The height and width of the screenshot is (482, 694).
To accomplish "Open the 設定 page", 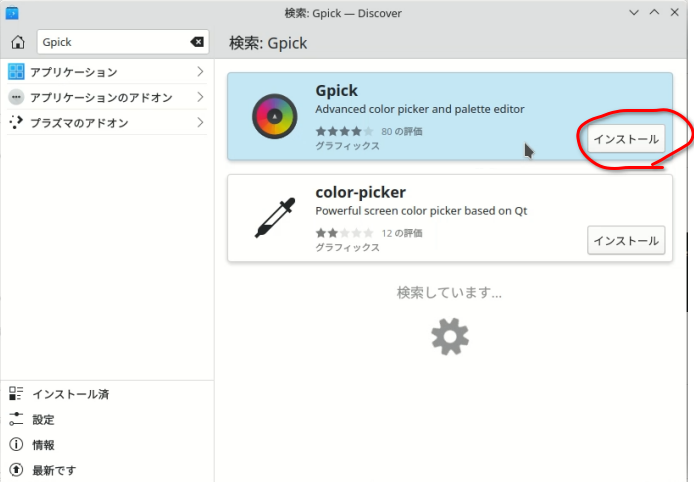I will [107, 419].
